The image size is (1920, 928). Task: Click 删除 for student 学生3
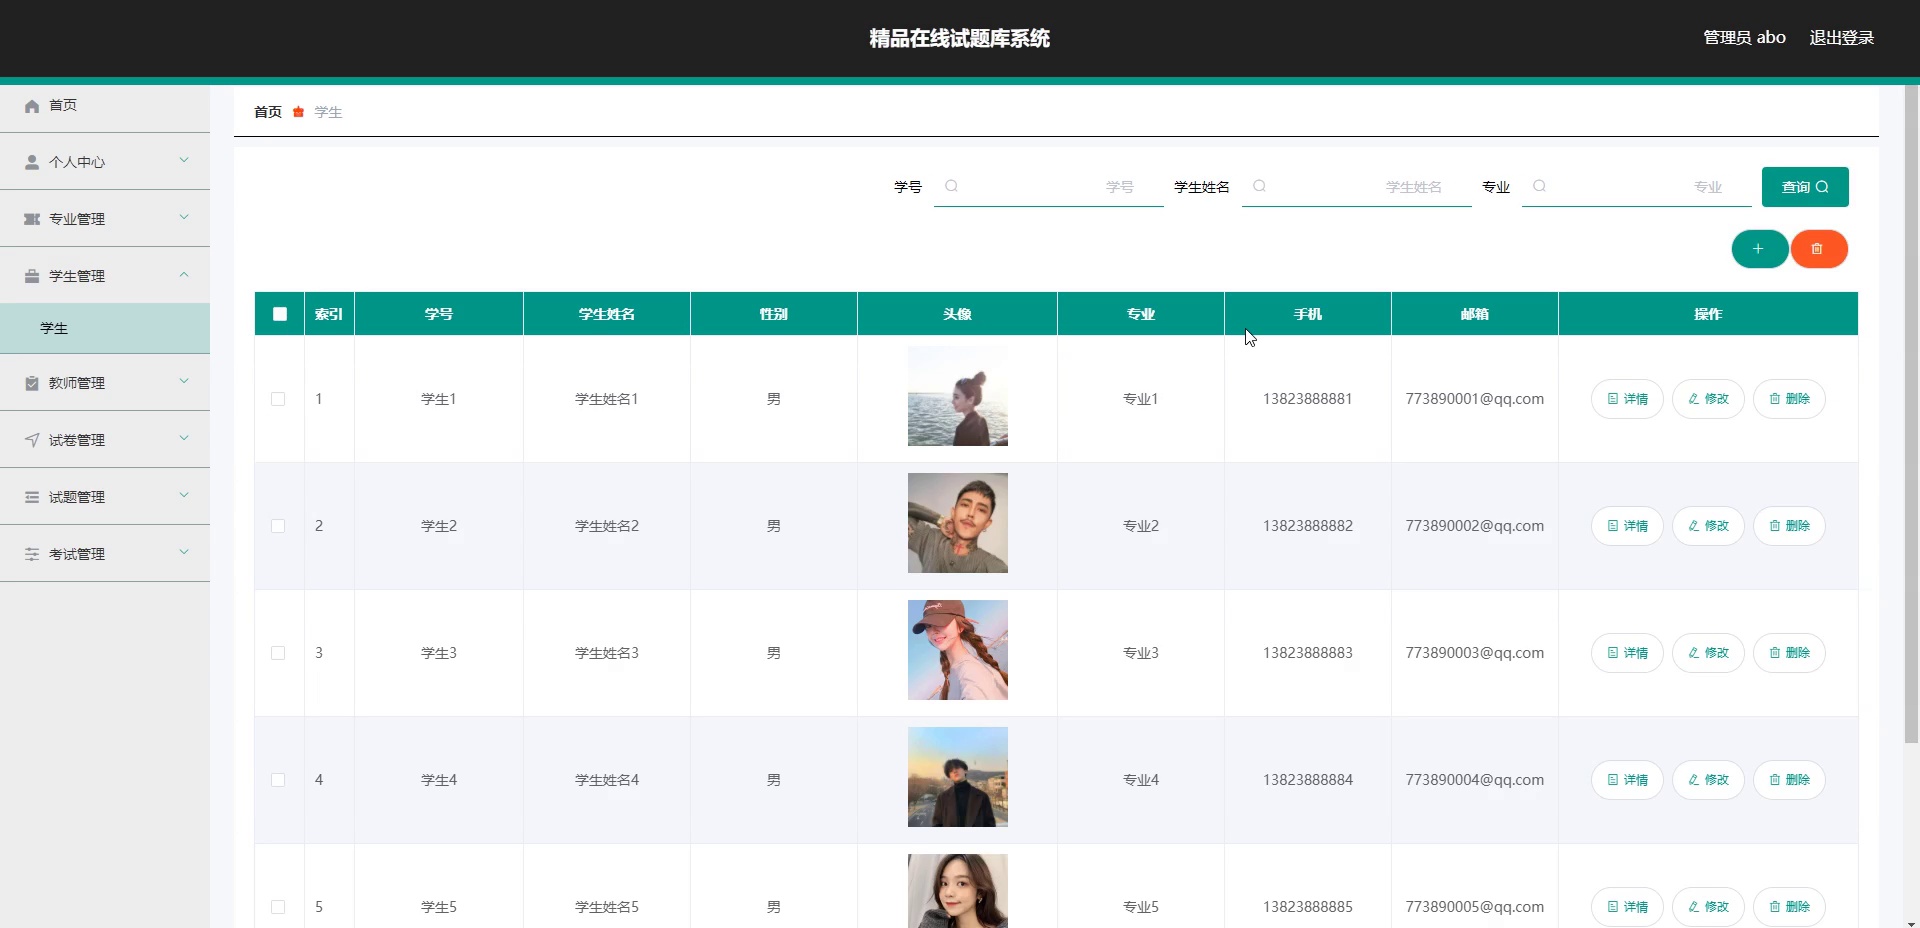tap(1789, 653)
